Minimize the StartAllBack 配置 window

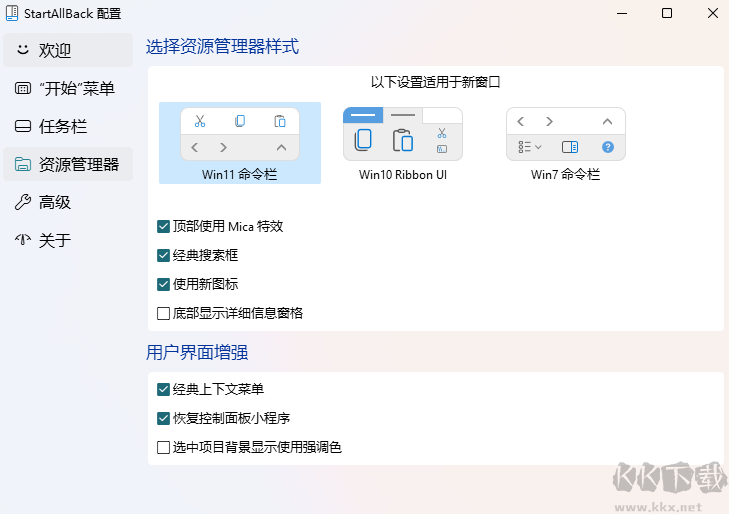coord(620,13)
